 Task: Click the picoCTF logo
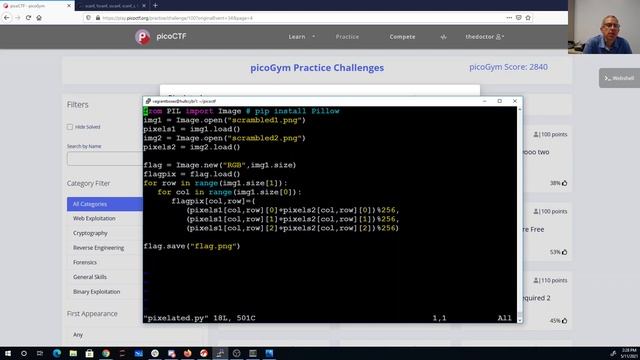160,37
